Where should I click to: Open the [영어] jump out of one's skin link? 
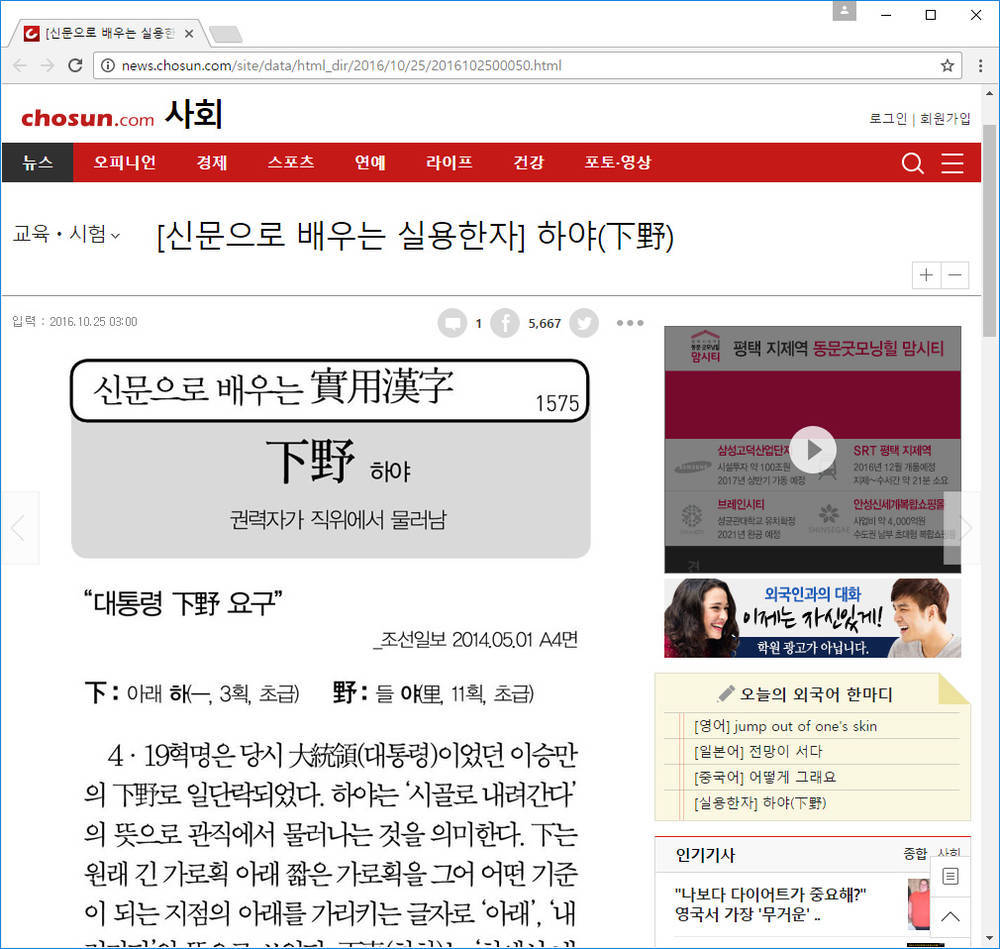(x=785, y=726)
